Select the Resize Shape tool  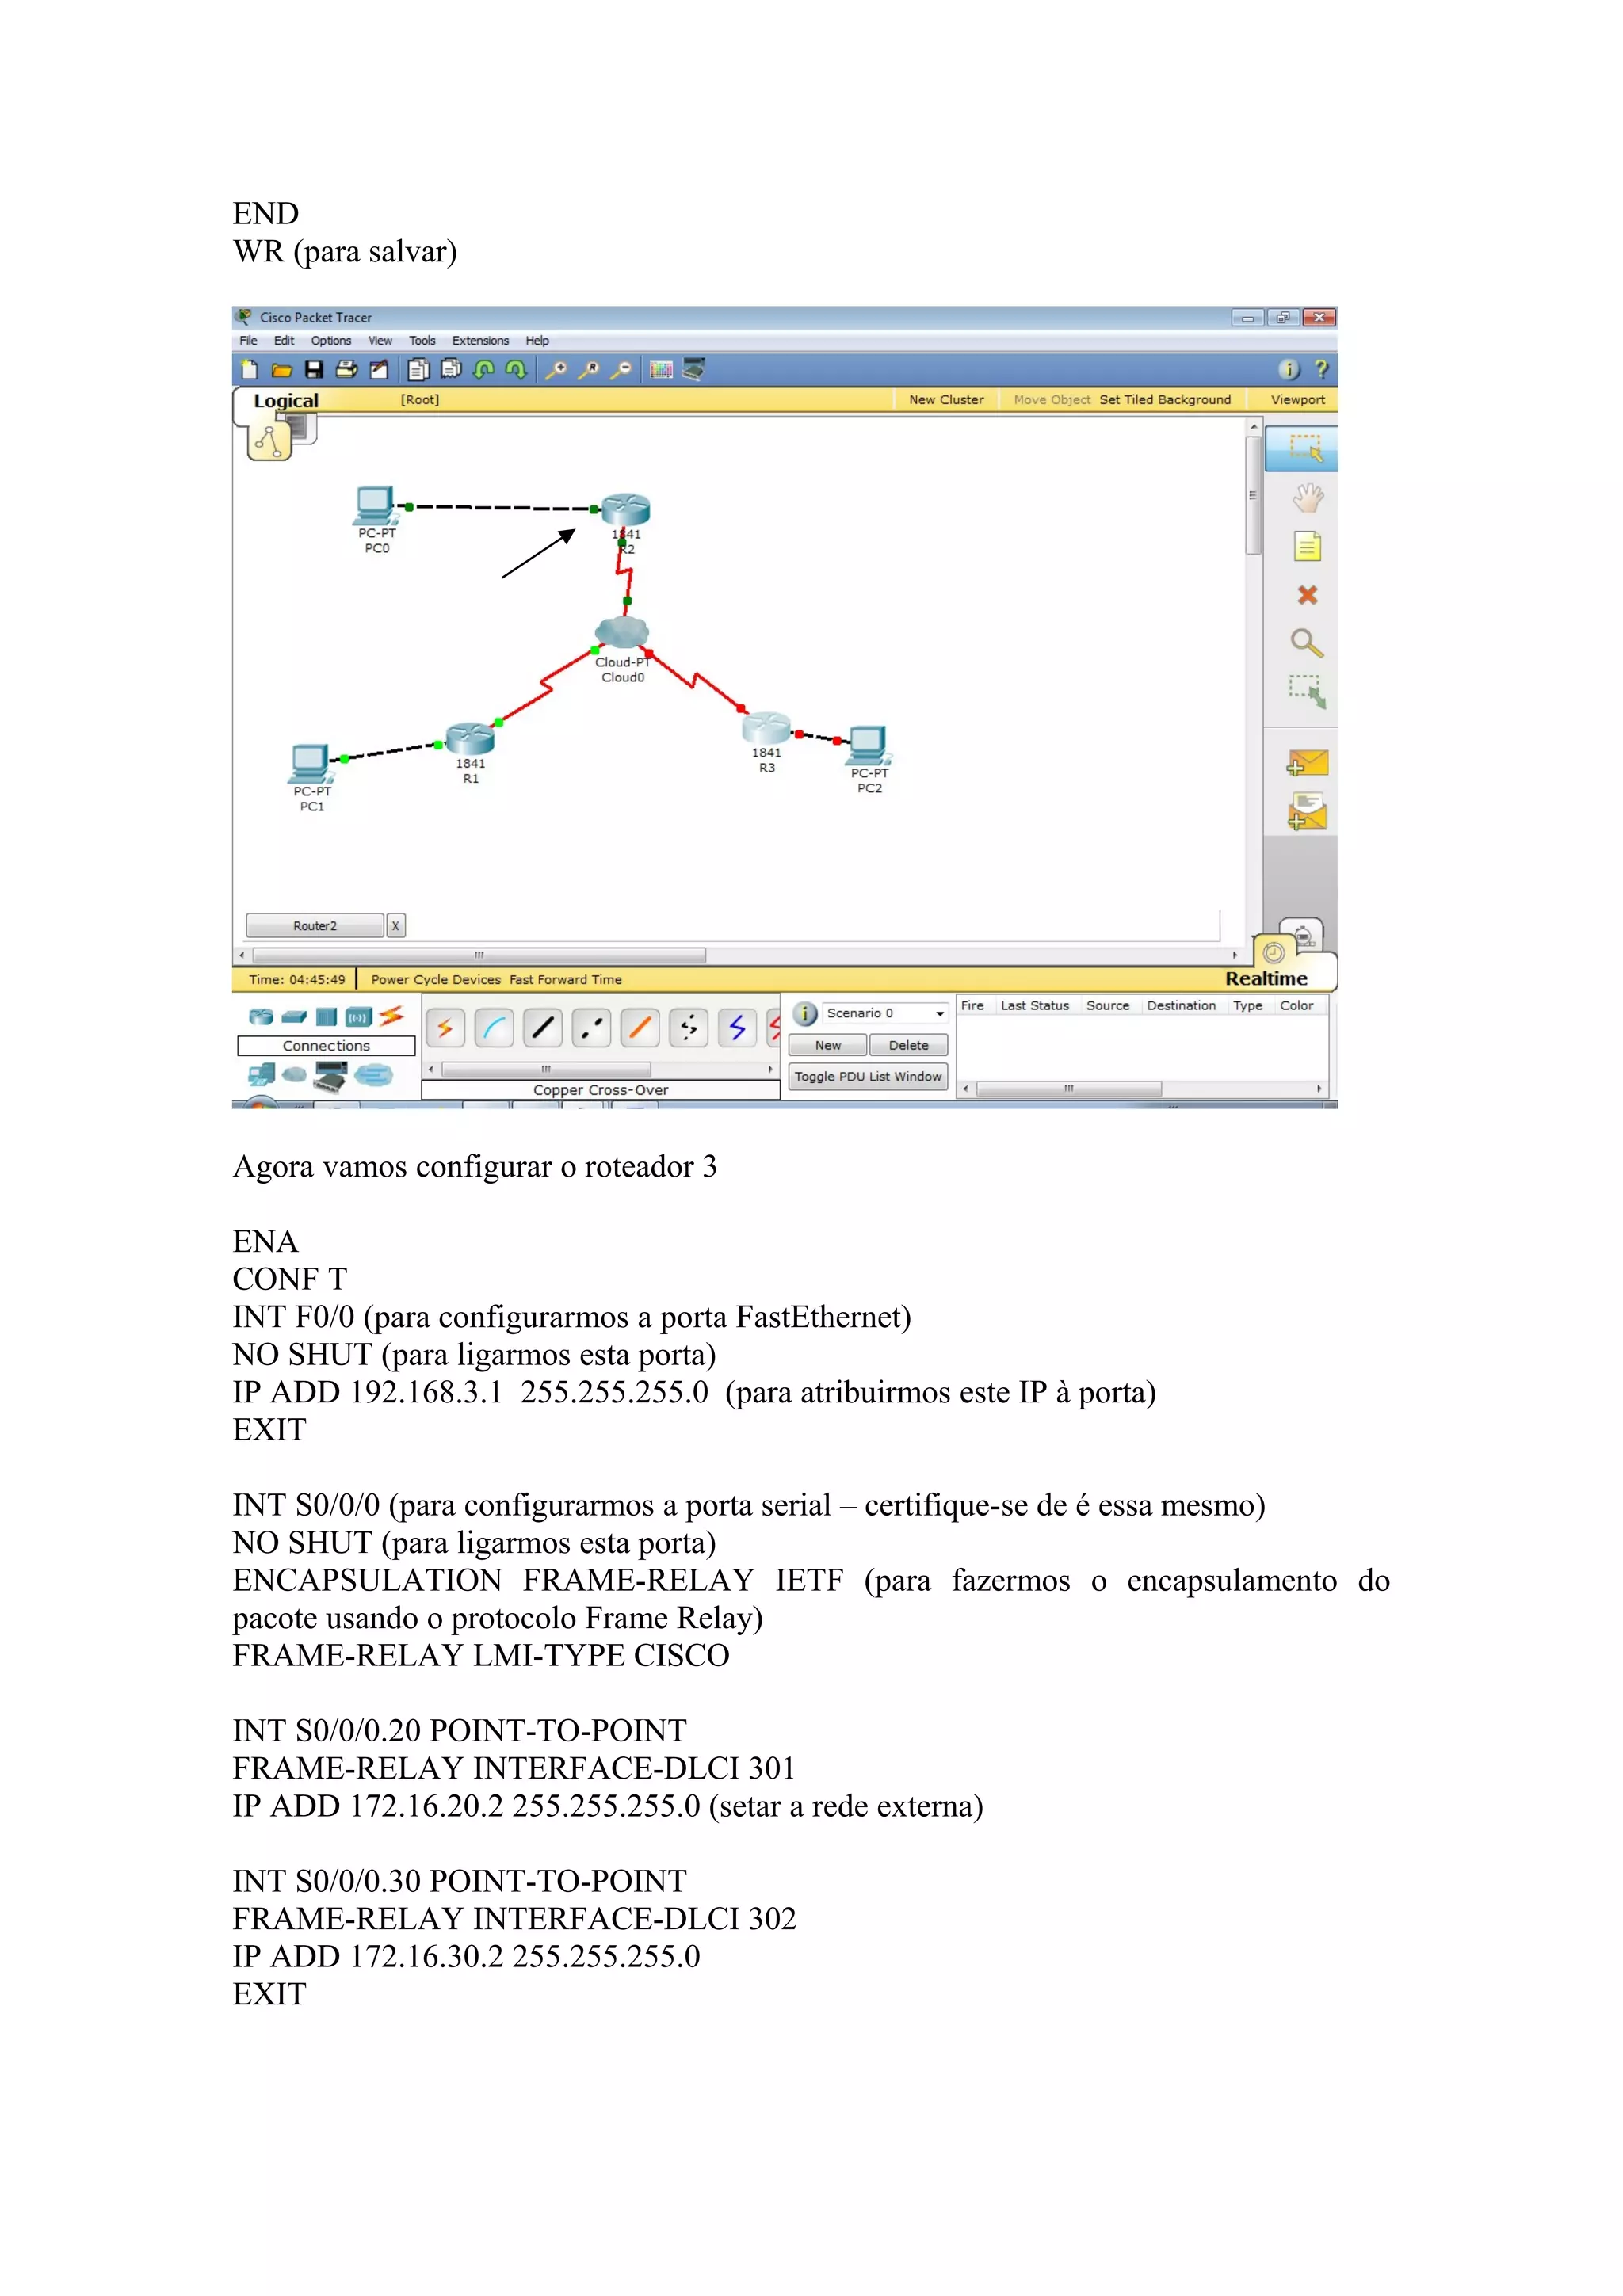click(1307, 691)
